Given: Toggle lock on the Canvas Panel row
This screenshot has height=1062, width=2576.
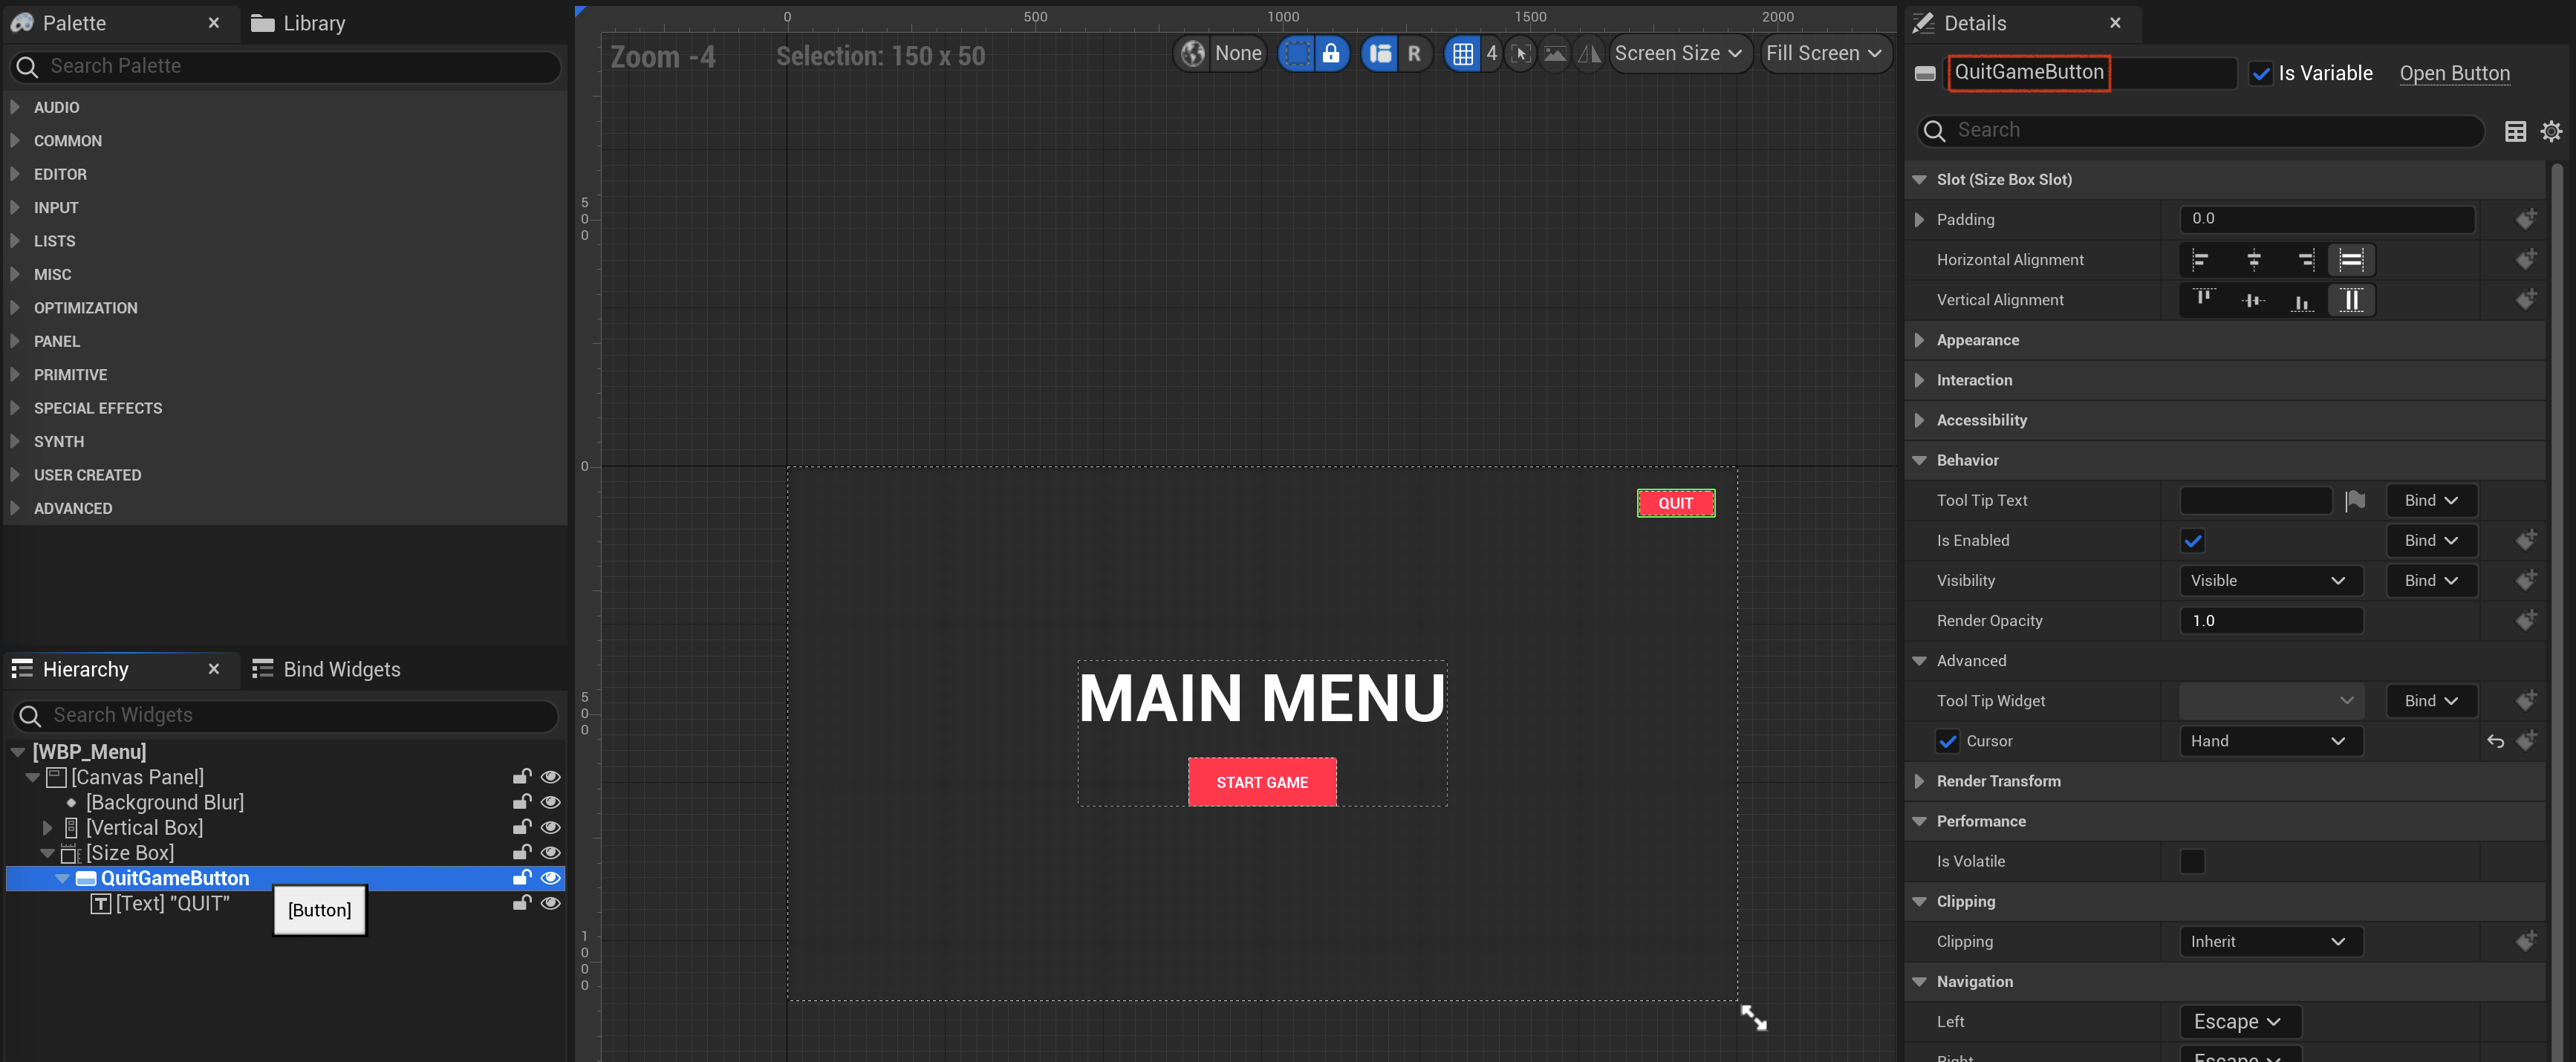Looking at the screenshot, I should point(521,777).
